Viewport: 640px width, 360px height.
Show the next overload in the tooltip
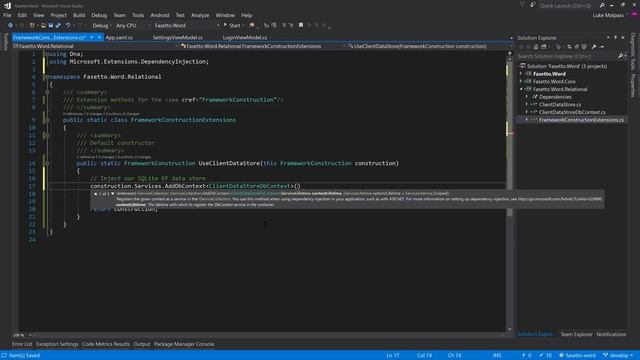(113, 194)
